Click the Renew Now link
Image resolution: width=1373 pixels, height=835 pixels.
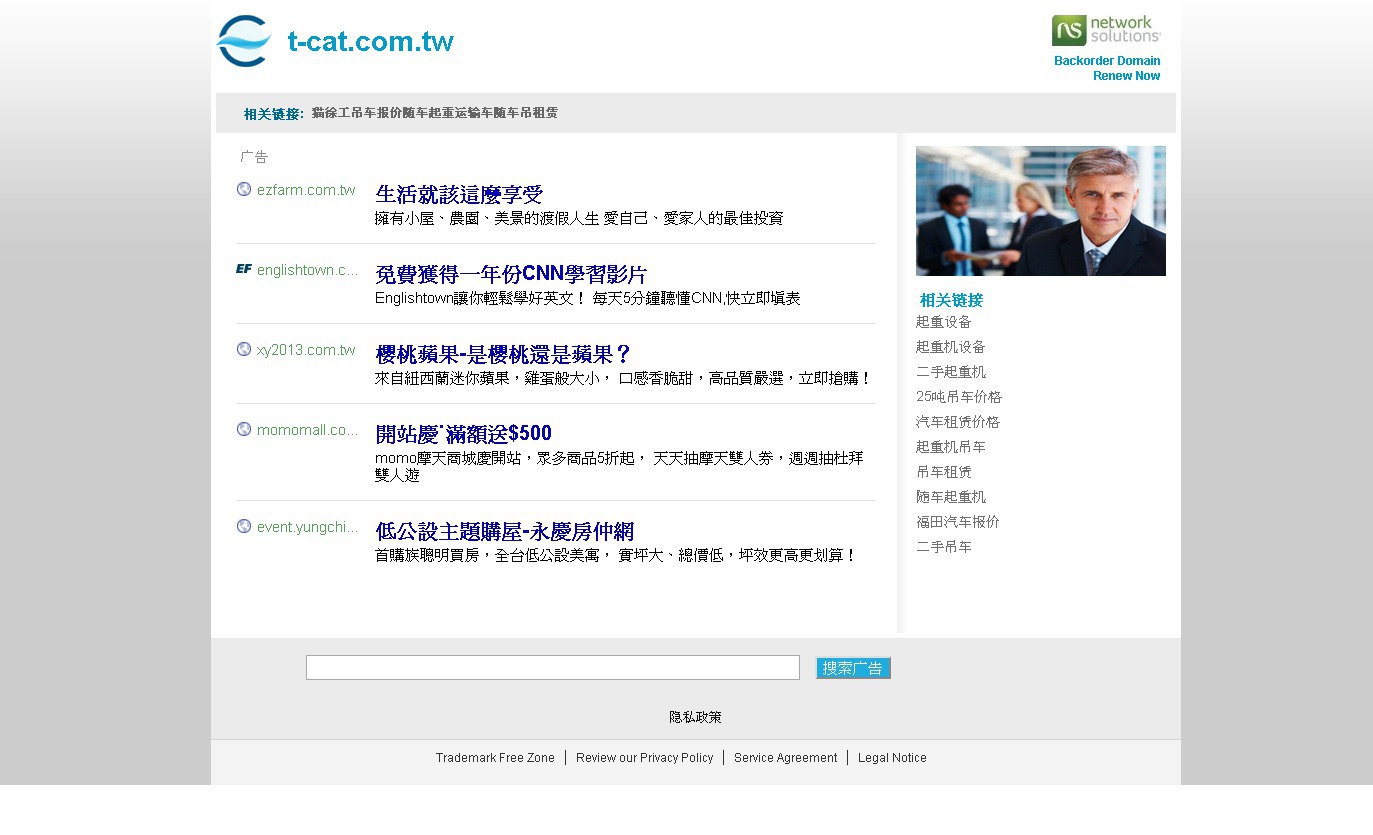tap(1127, 76)
